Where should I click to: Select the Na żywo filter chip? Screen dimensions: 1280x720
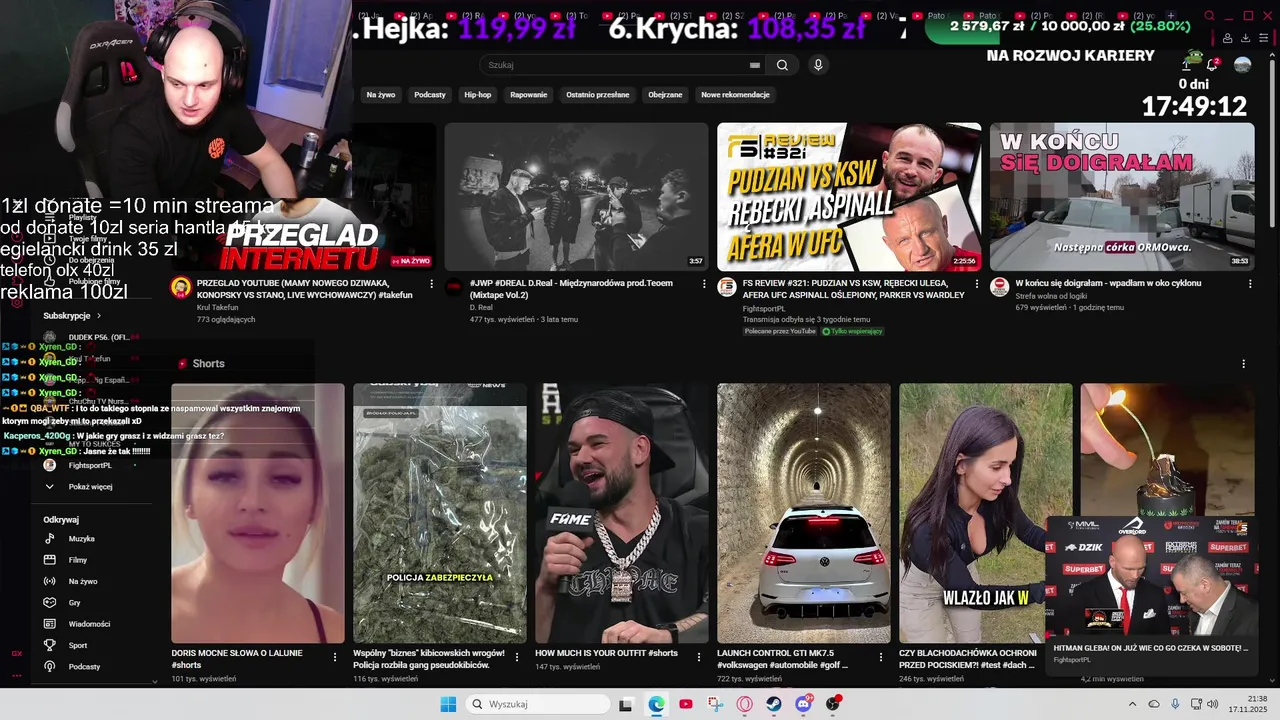pyautogui.click(x=381, y=94)
